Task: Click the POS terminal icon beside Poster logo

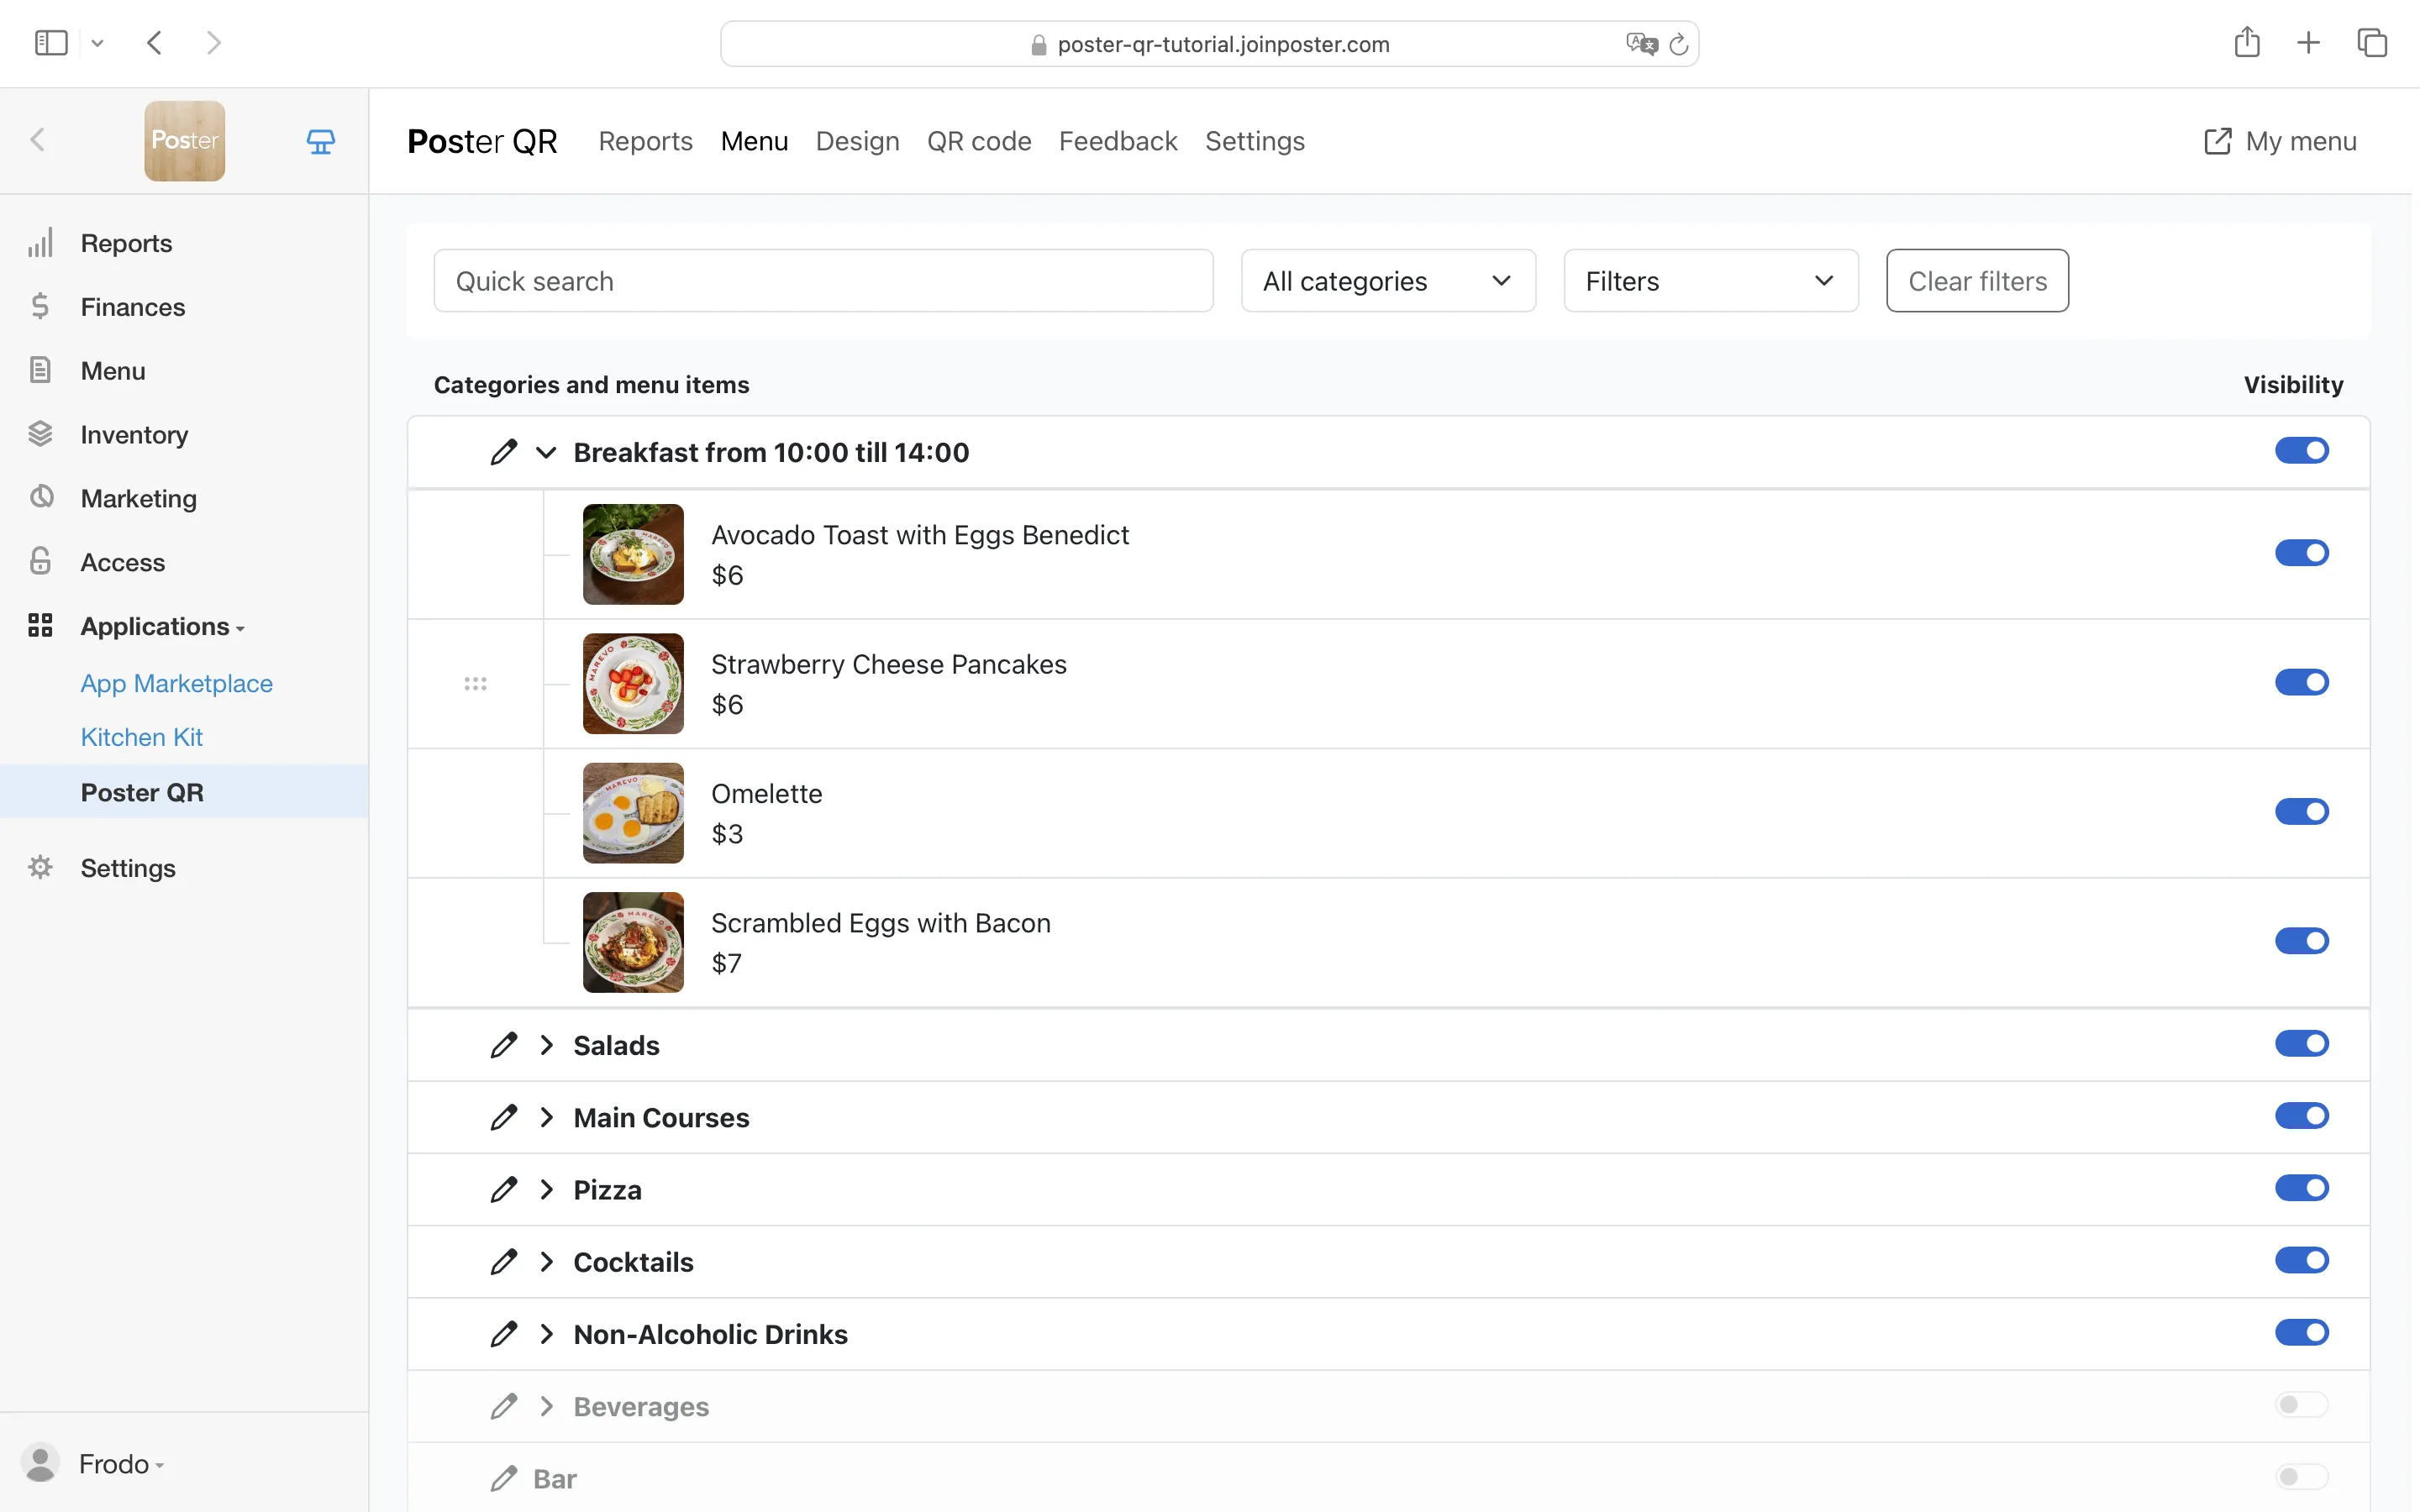Action: (320, 141)
